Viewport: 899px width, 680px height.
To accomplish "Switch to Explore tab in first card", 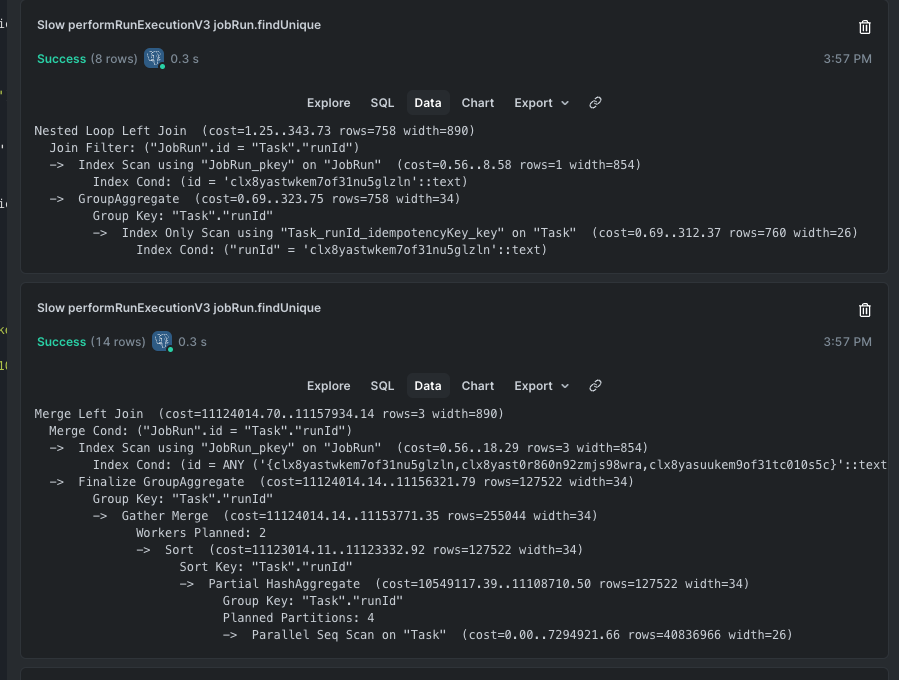I will [328, 103].
